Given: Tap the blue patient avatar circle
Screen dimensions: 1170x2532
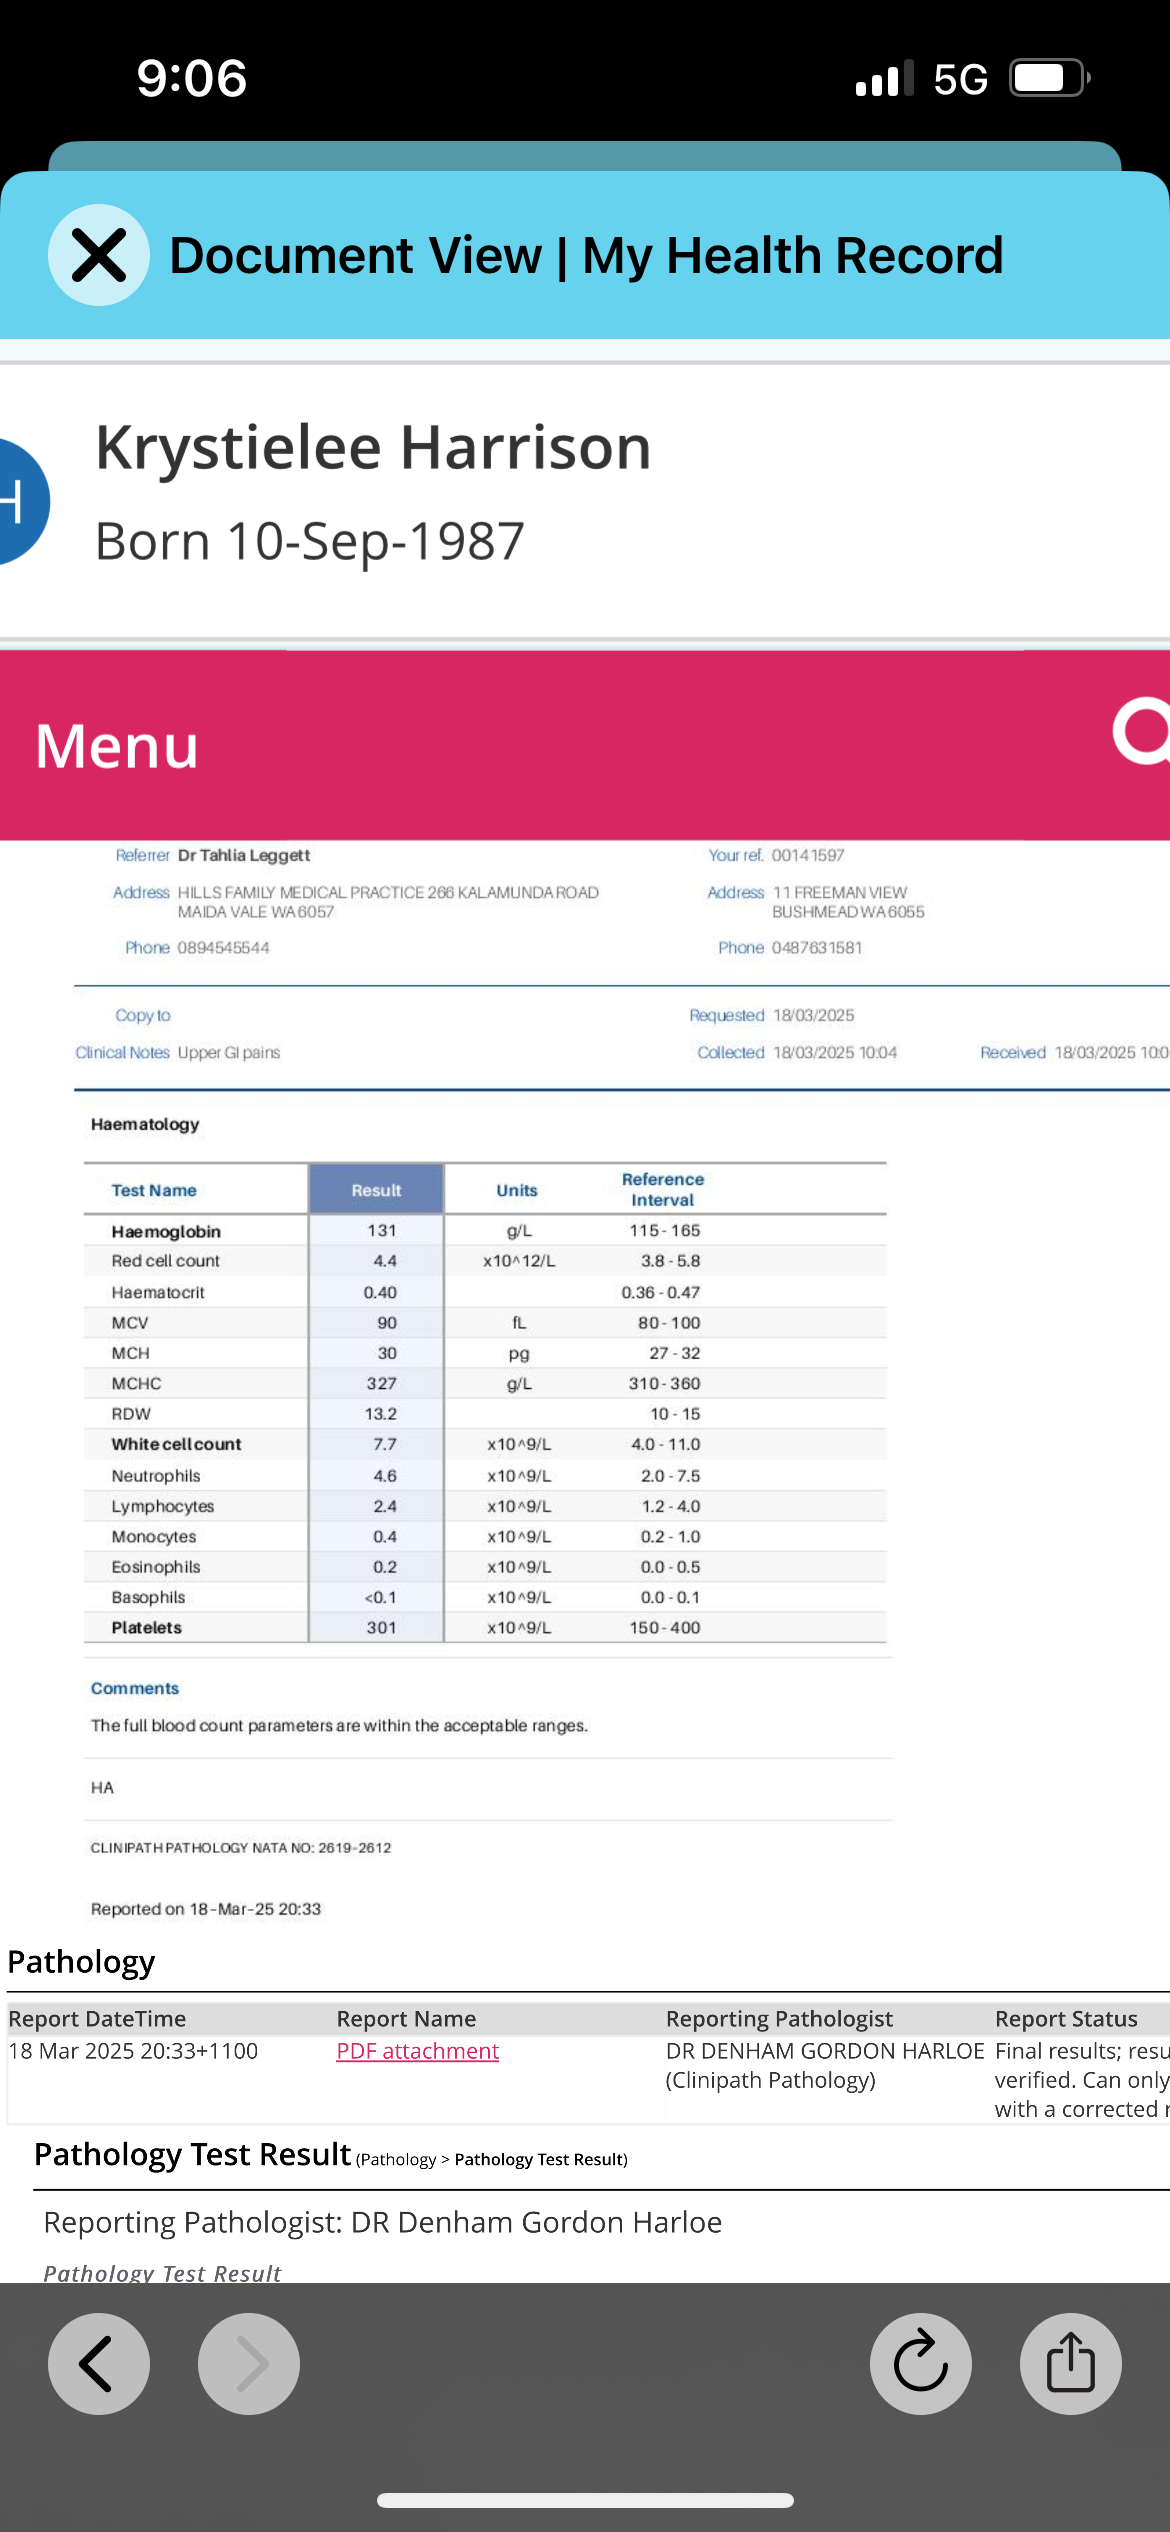Looking at the screenshot, I should [x=20, y=502].
